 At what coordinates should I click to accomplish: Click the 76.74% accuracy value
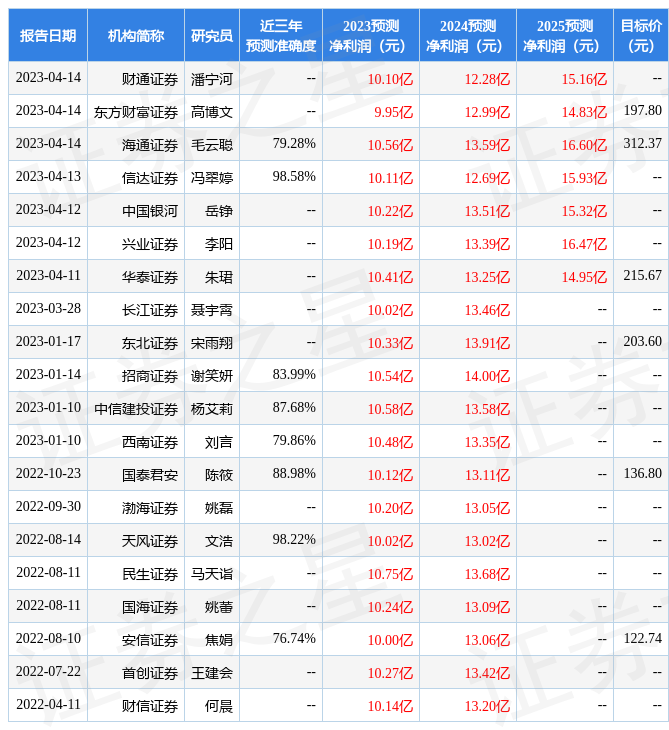[x=294, y=638]
